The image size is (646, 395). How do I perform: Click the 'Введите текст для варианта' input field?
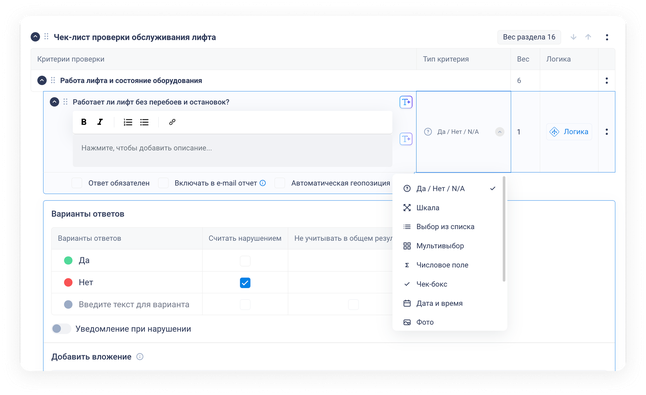coord(134,304)
